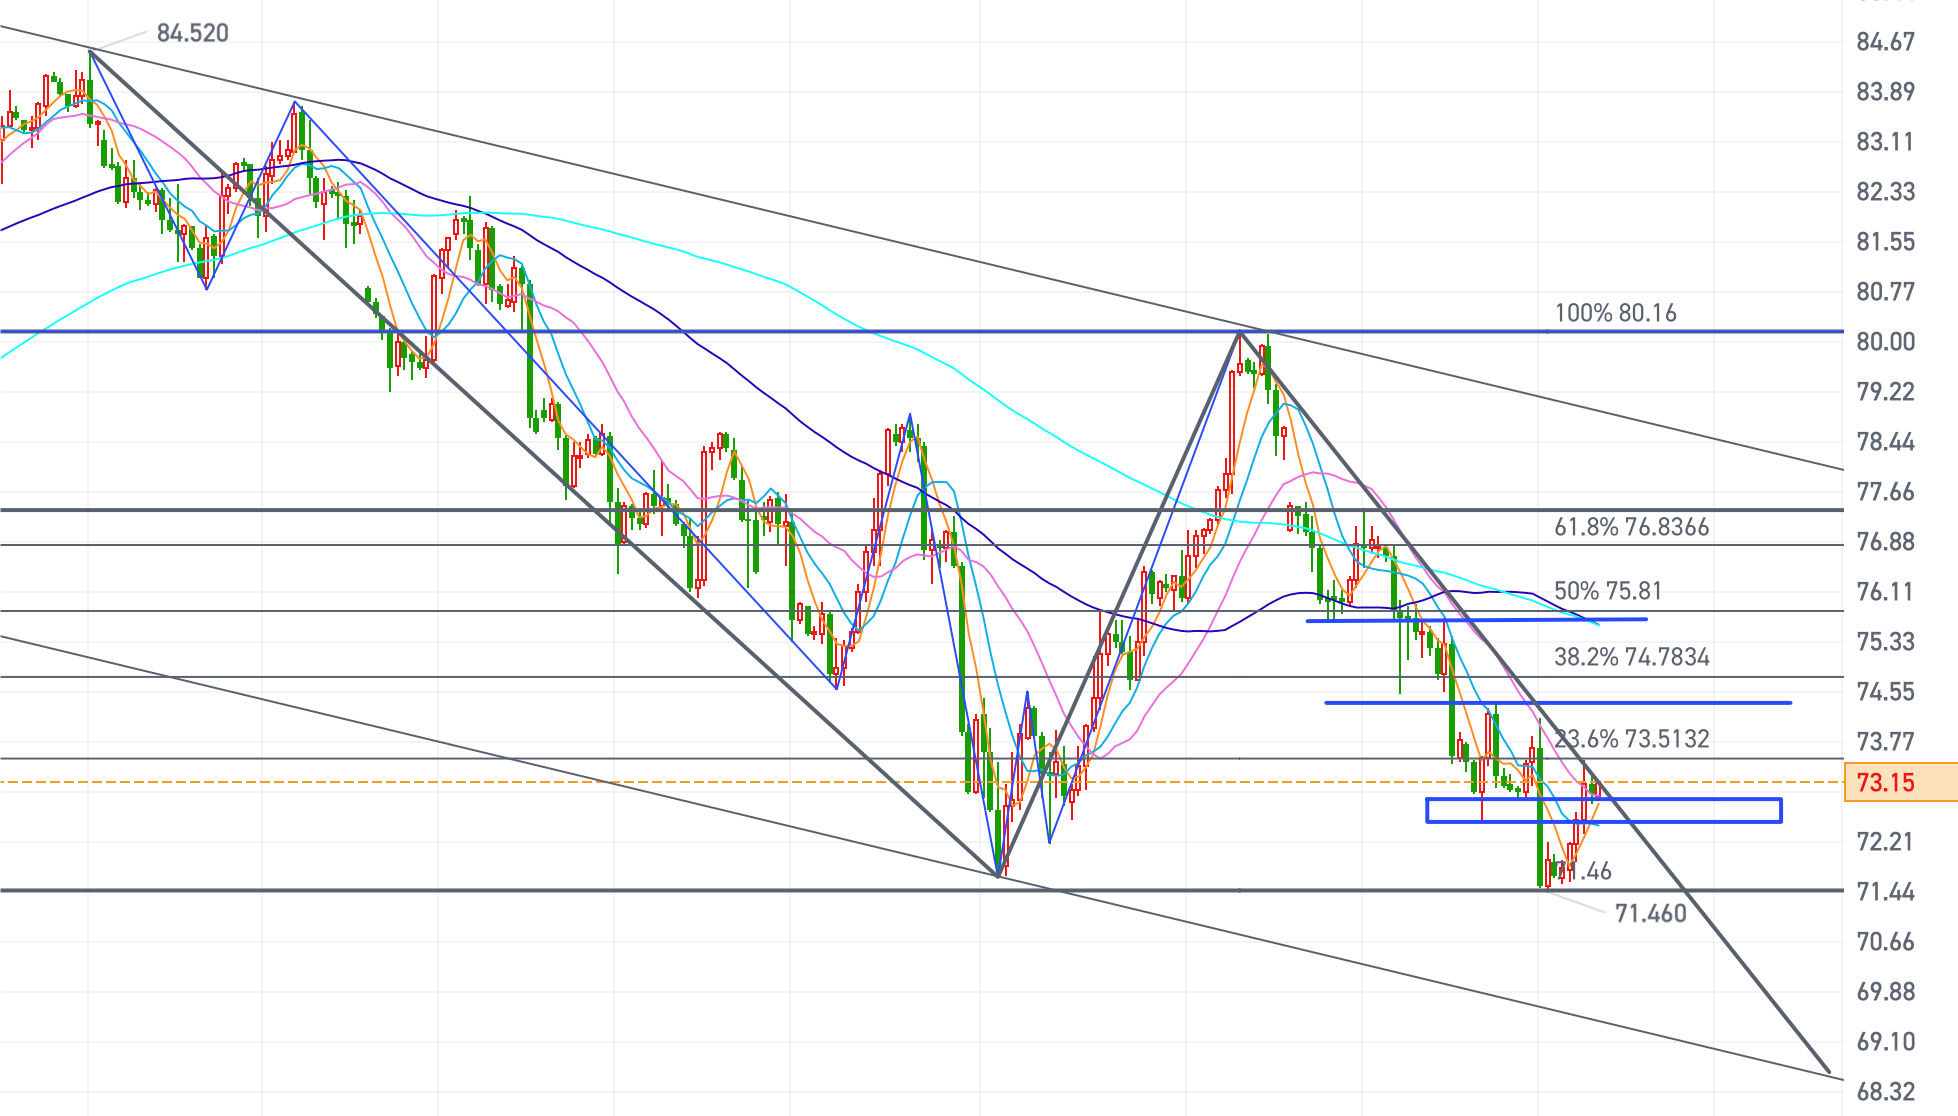Image resolution: width=1958 pixels, height=1116 pixels.
Task: Click the 80.00 price axis value
Action: coord(1885,342)
